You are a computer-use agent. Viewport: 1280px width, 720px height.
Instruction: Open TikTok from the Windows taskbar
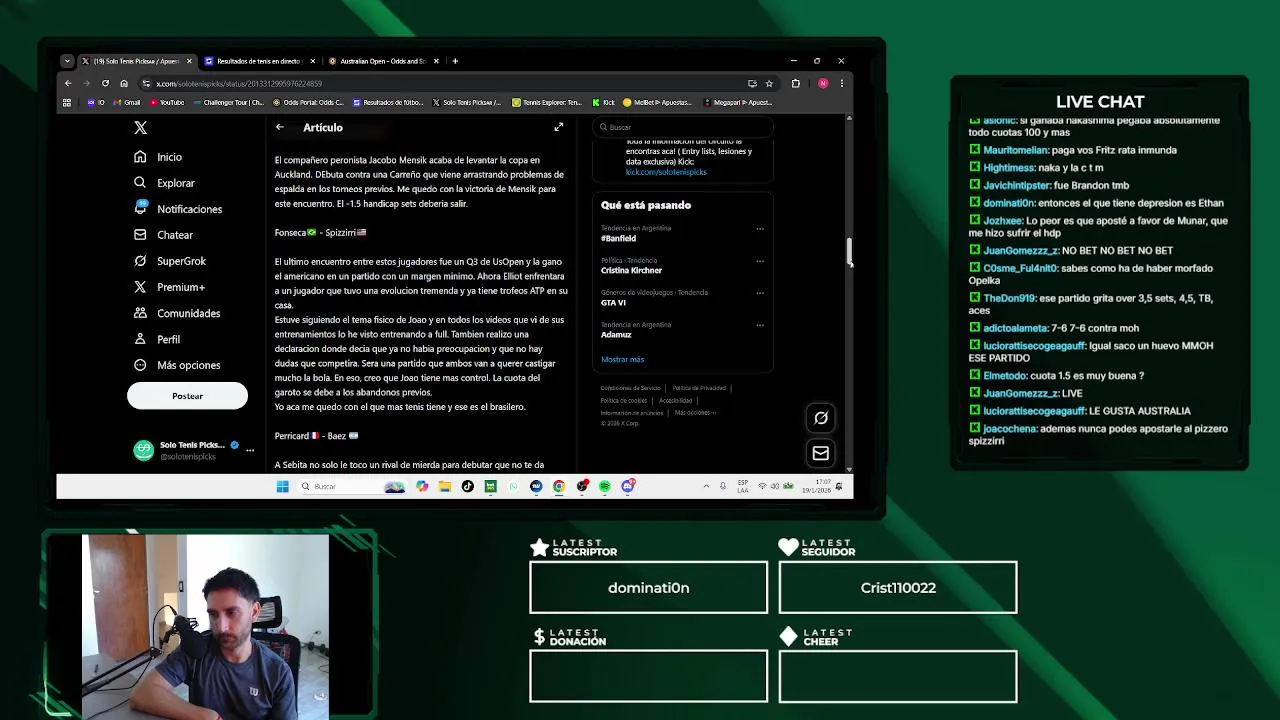[x=467, y=486]
